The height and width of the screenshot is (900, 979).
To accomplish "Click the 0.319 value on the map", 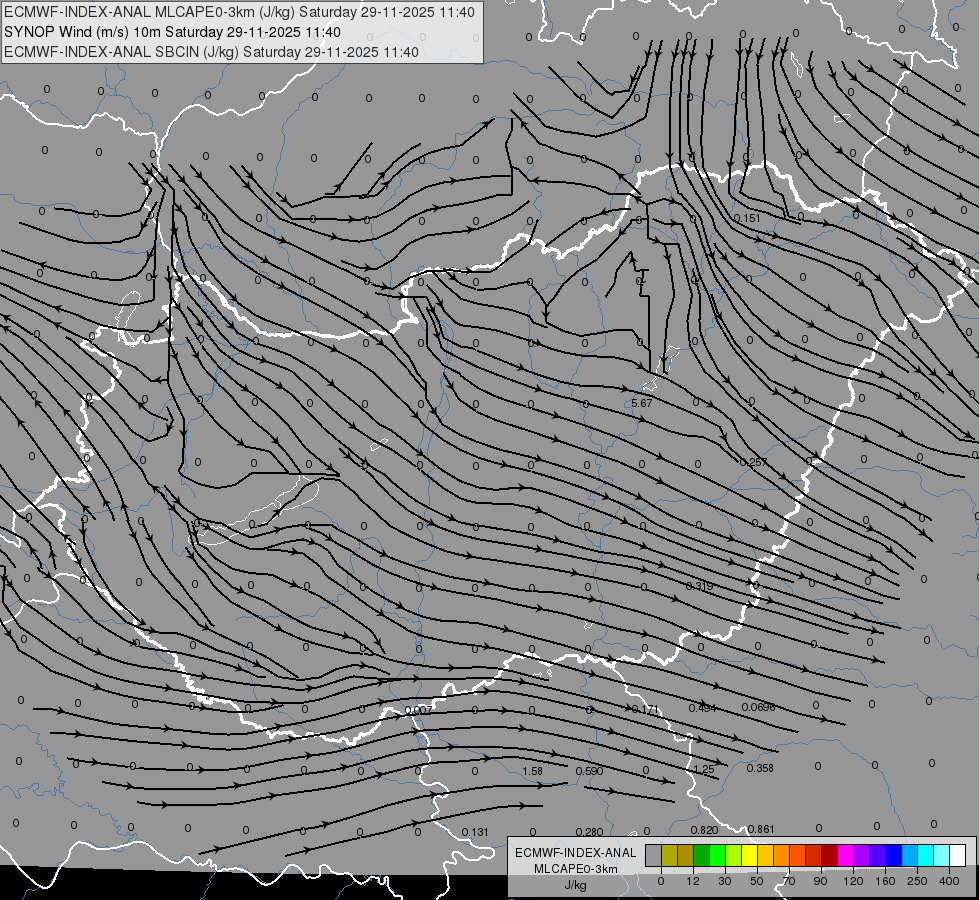I will coord(699,586).
